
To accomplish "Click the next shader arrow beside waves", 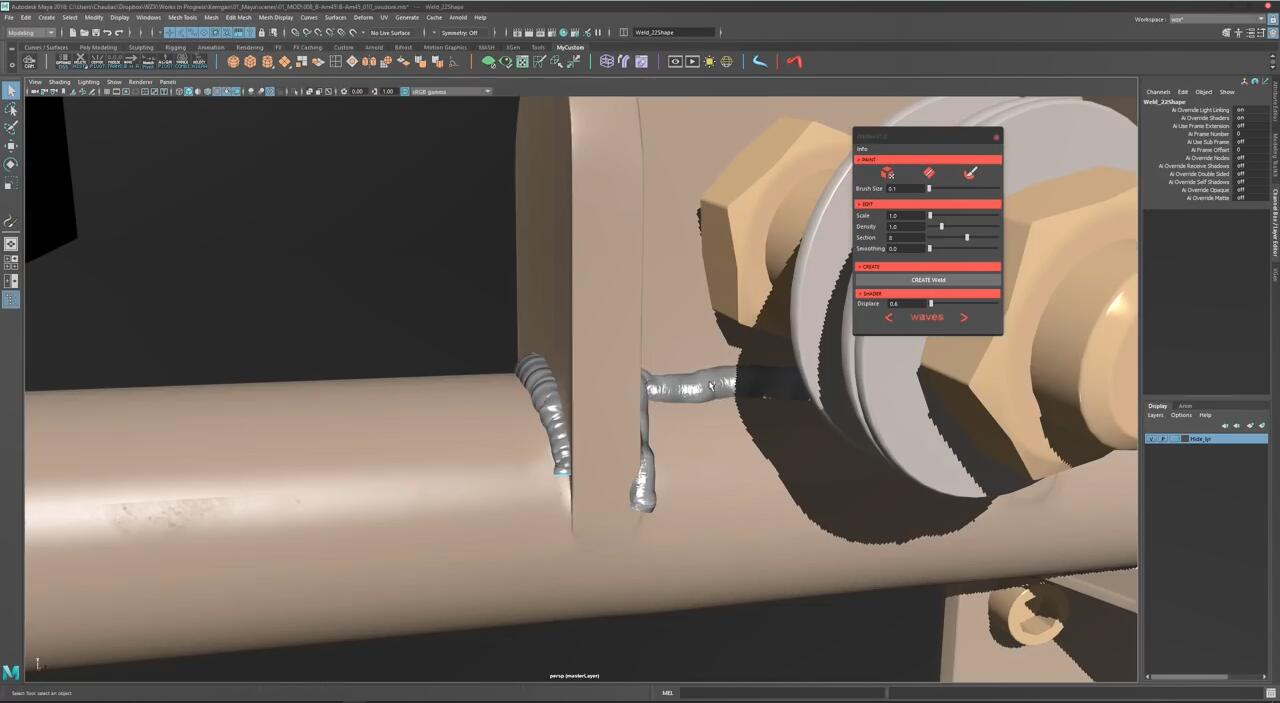I will point(964,317).
